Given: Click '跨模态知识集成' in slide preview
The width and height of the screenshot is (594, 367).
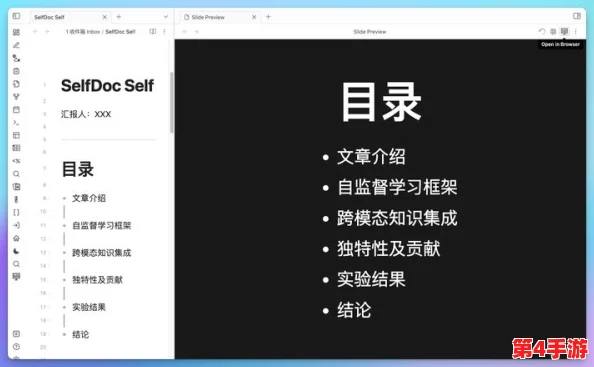Looking at the screenshot, I should pyautogui.click(x=397, y=218).
